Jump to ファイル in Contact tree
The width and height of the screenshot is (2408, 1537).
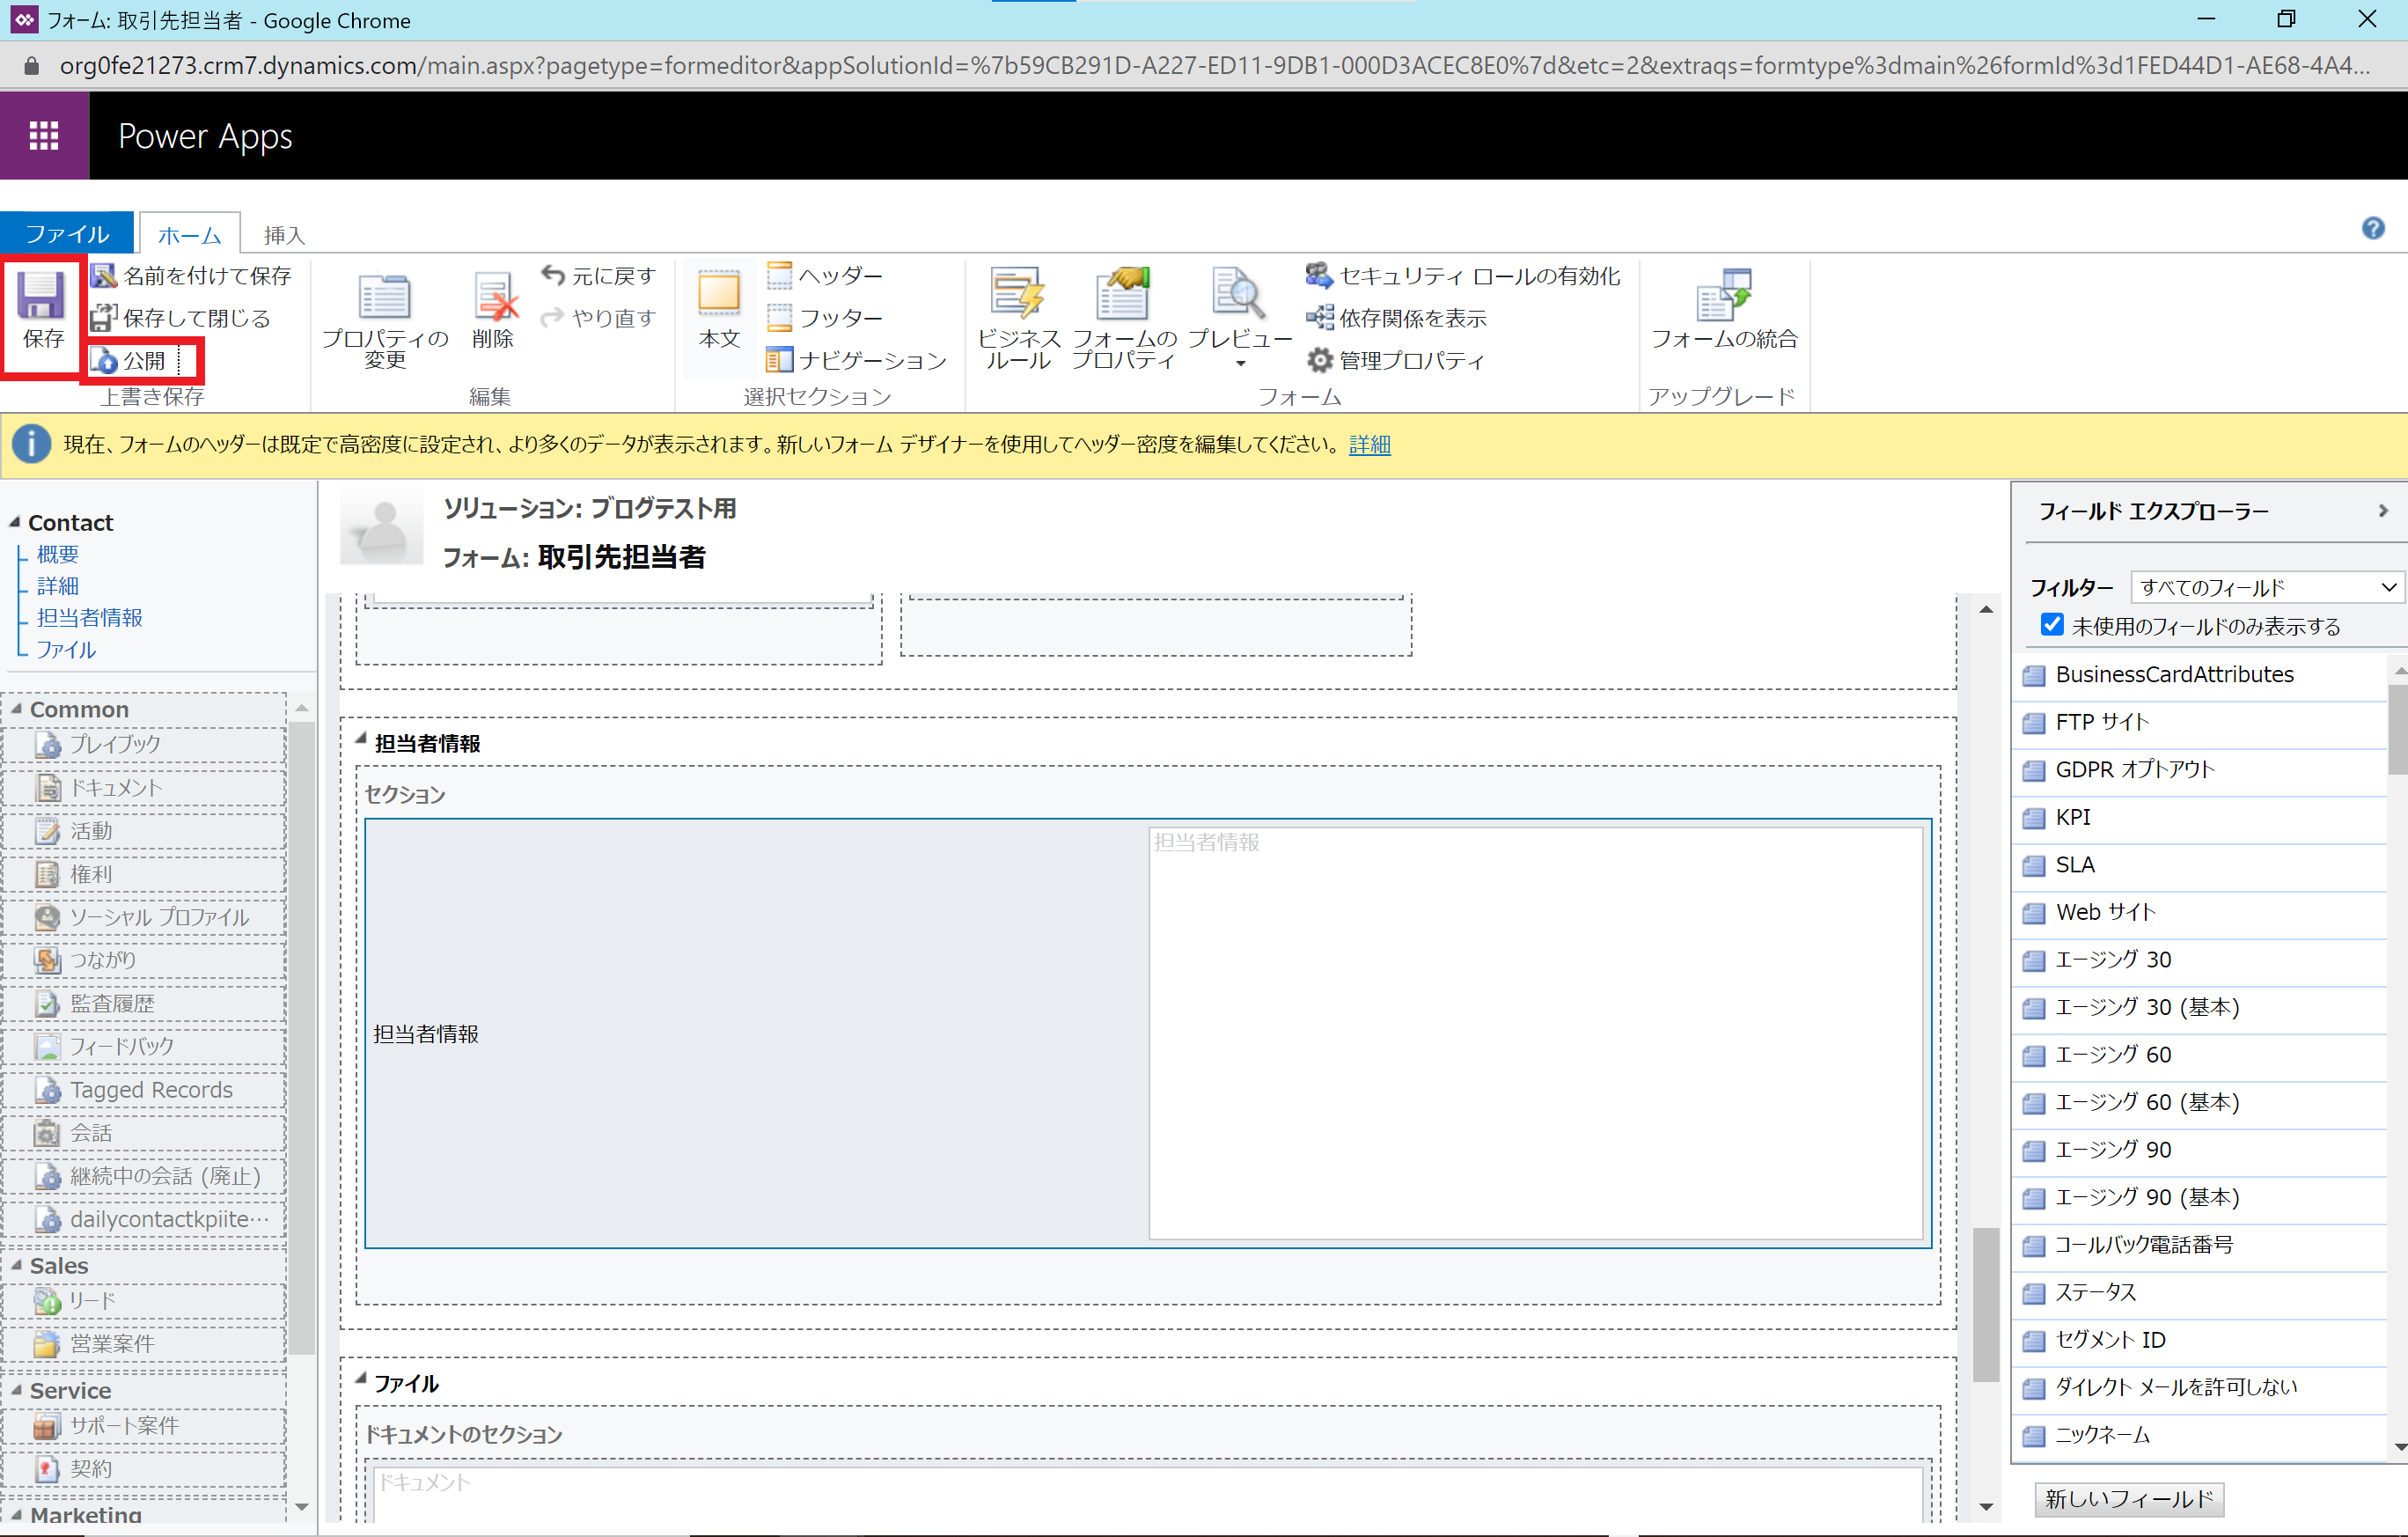[66, 650]
